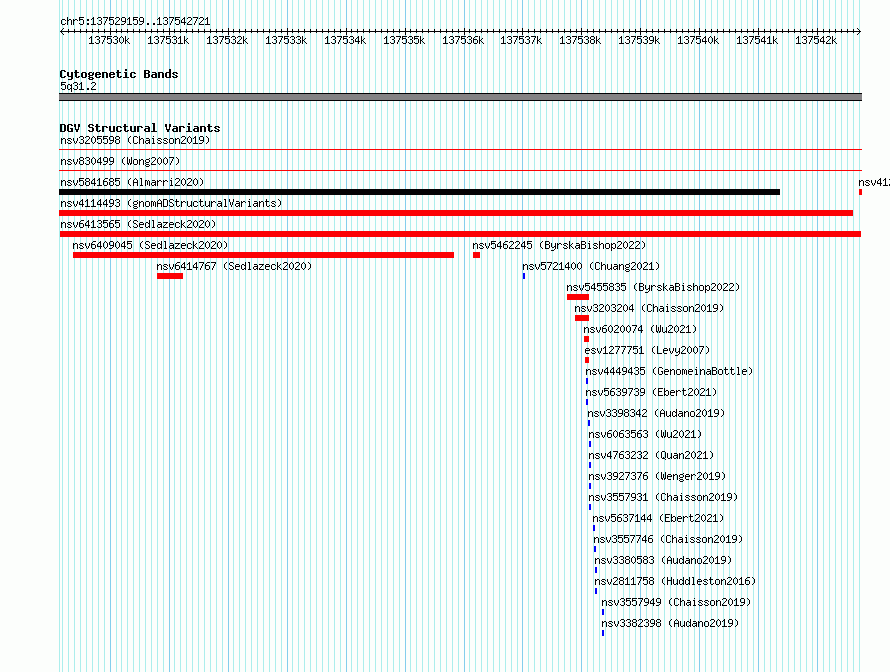Click the small red mark under nsv5462245
Image resolution: width=890 pixels, height=672 pixels.
(476, 255)
